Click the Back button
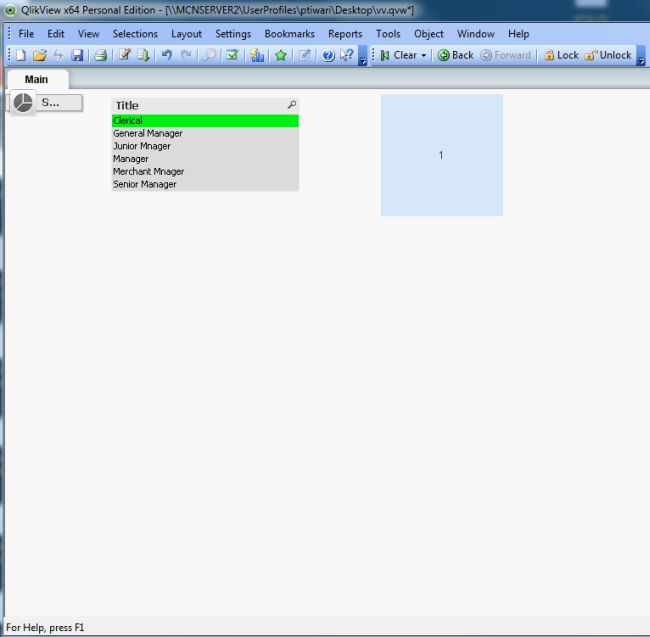Viewport: 650px width, 637px height. (x=456, y=56)
